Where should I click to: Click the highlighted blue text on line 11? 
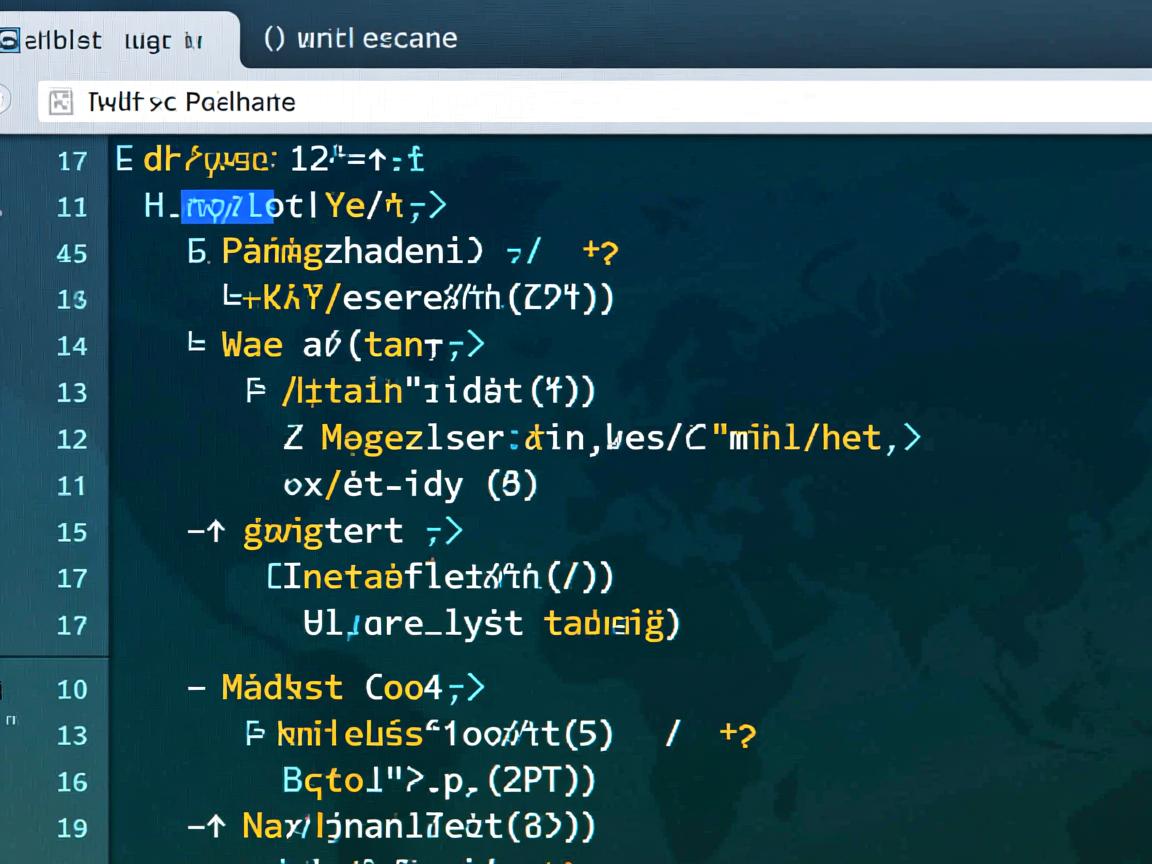tap(227, 206)
